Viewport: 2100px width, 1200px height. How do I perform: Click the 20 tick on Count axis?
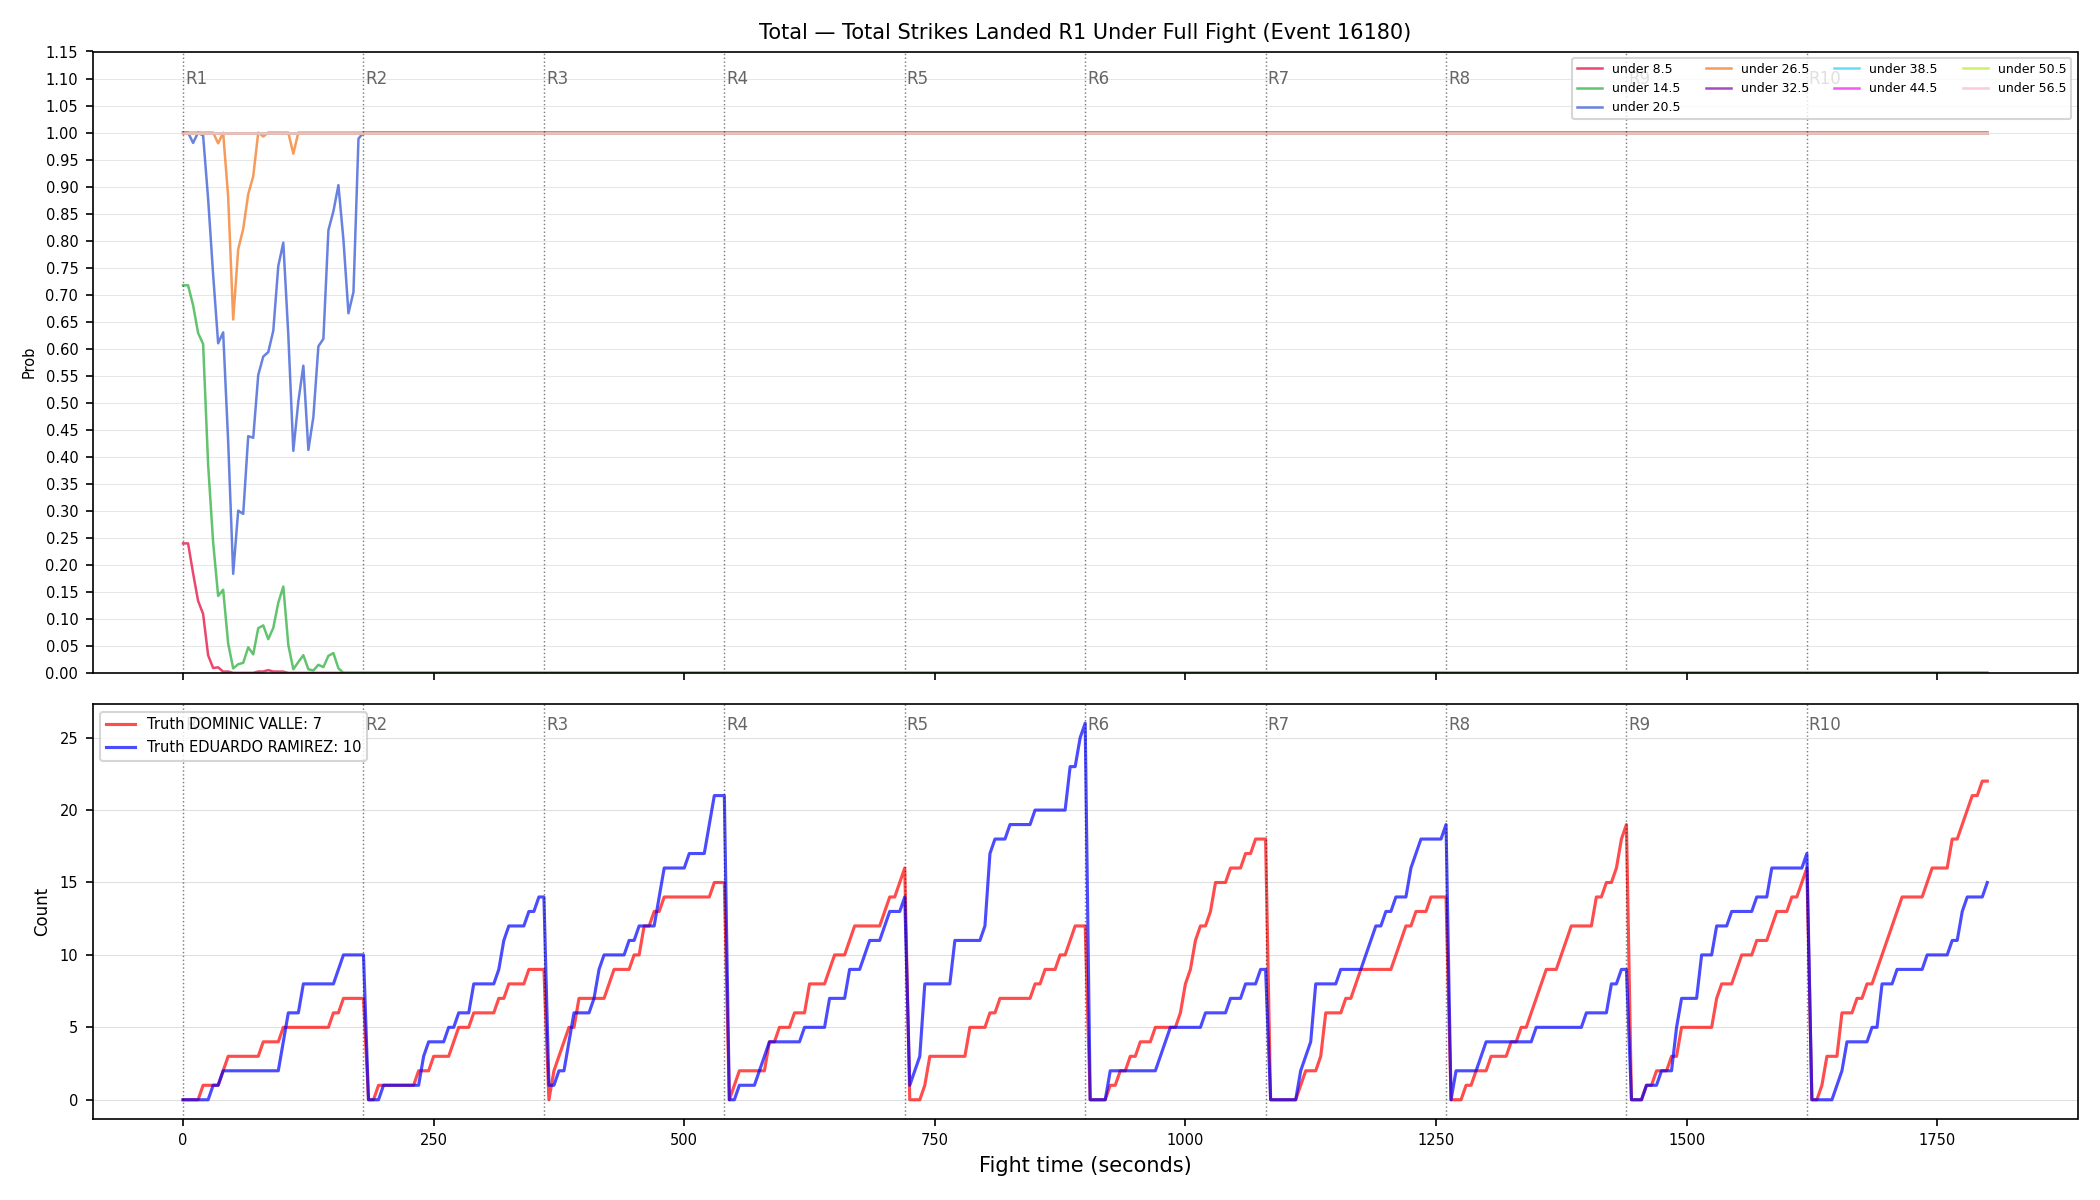click(x=69, y=810)
